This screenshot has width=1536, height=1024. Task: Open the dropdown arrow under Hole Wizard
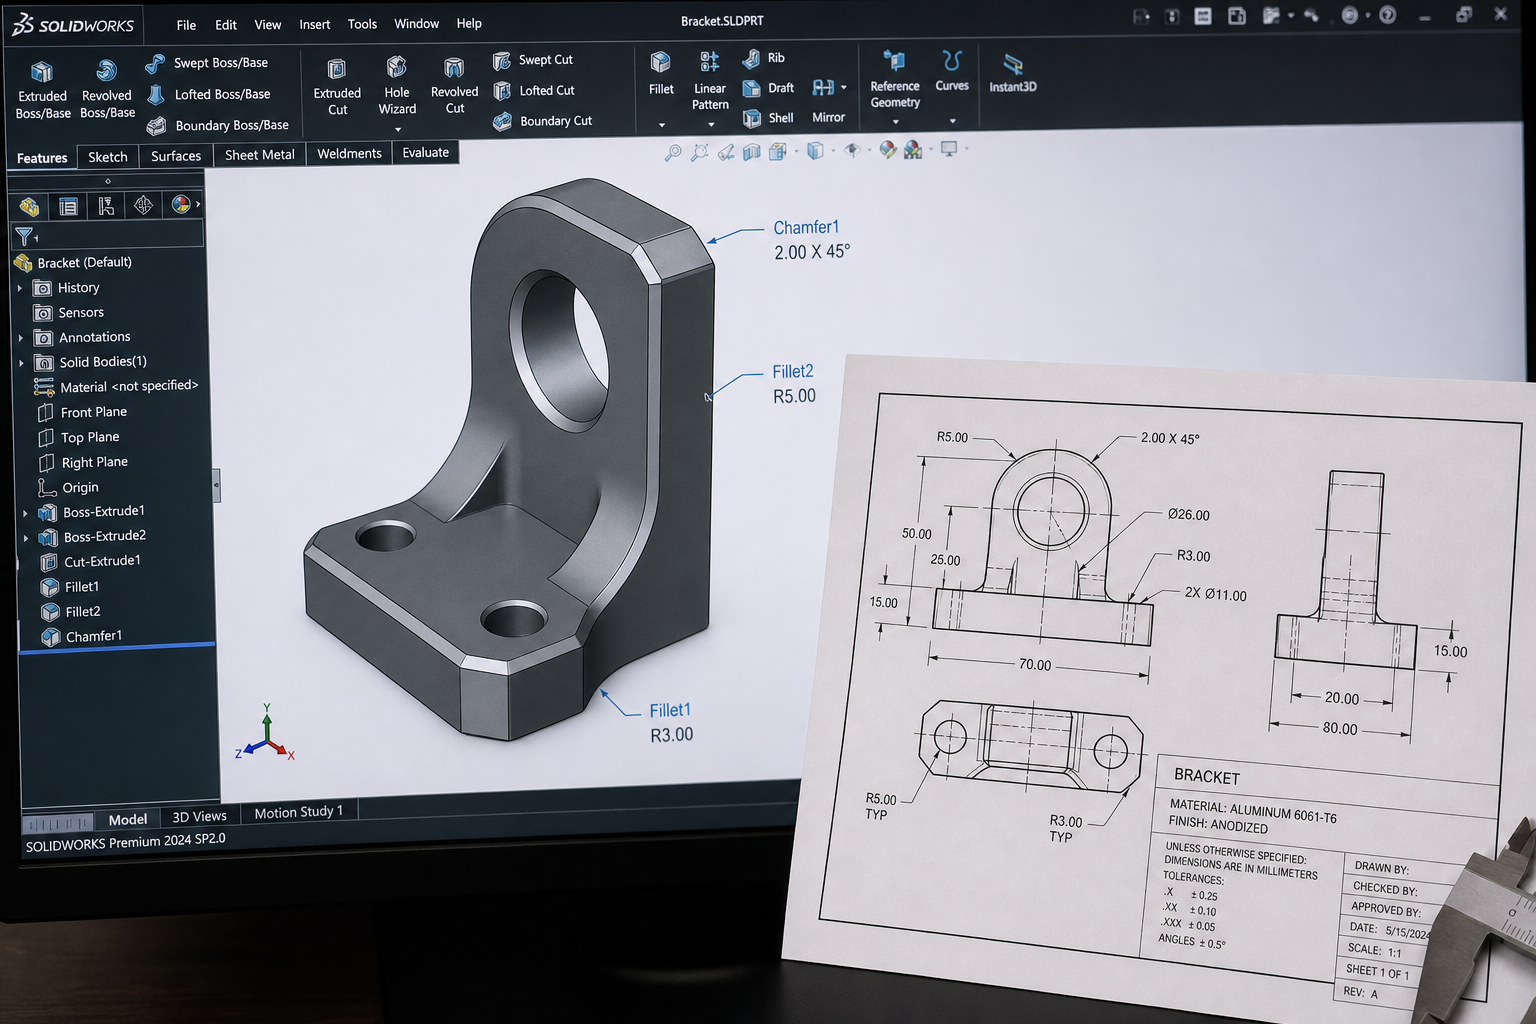(x=397, y=129)
